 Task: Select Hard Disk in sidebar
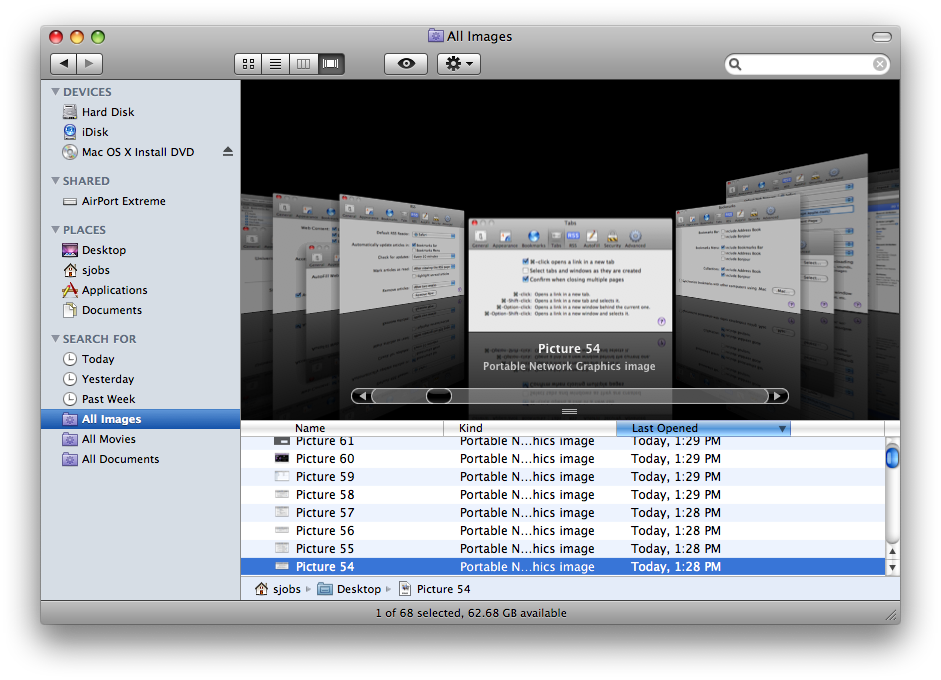pyautogui.click(x=140, y=112)
